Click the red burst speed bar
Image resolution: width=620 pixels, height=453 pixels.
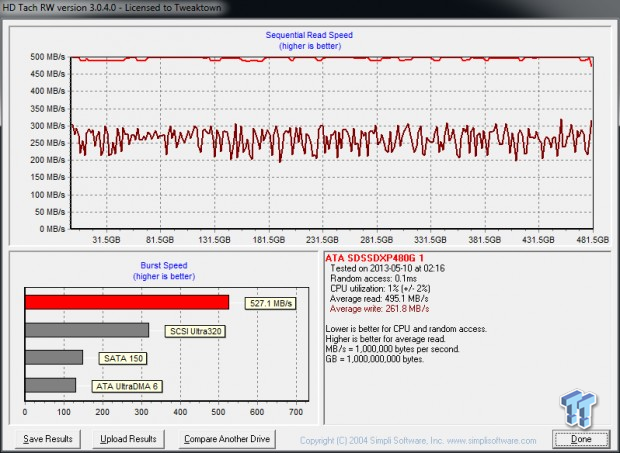(127, 302)
